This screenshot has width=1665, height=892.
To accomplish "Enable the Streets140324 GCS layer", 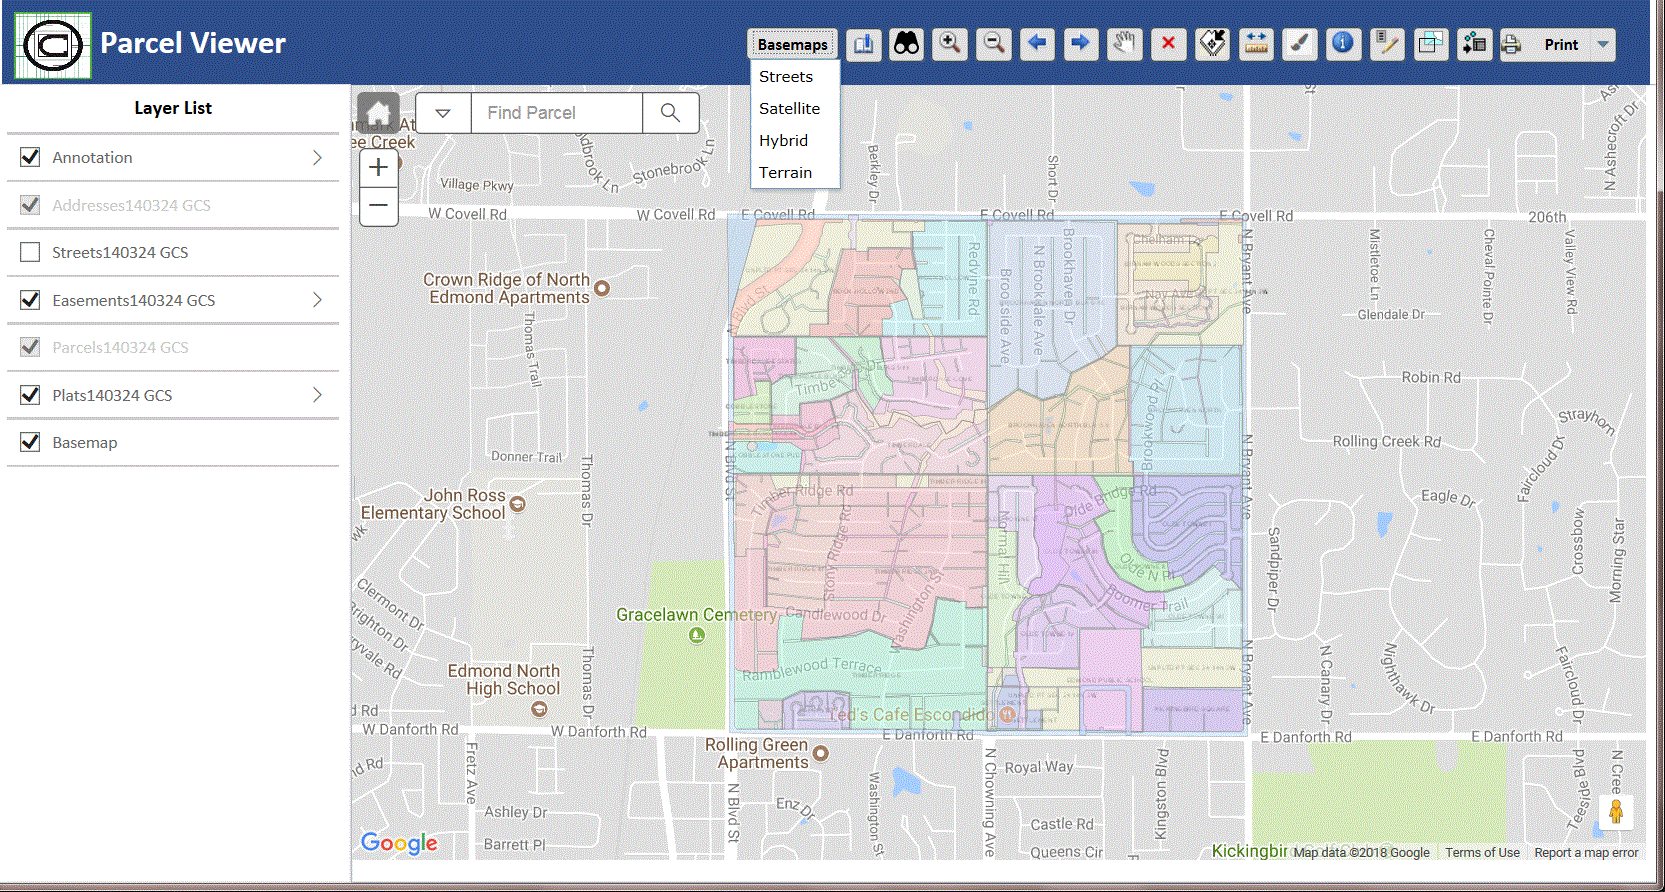I will (30, 252).
